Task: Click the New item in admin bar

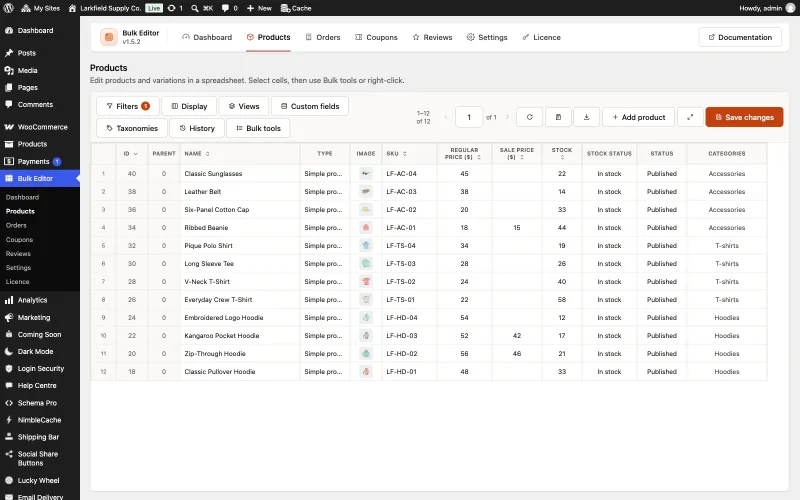Action: 259,8
